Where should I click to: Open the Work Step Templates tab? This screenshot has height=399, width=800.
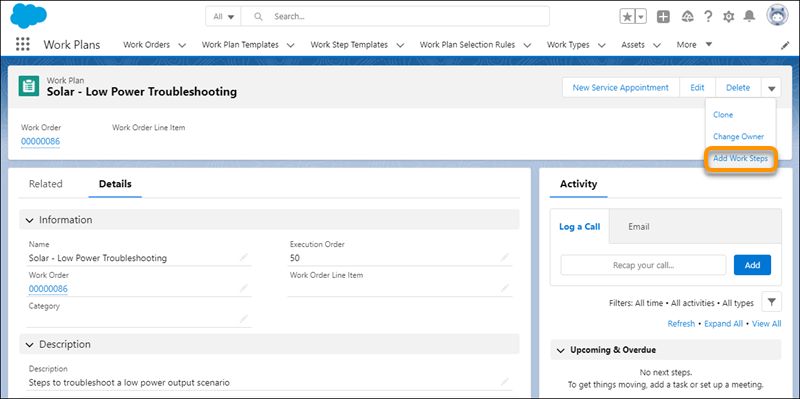(349, 45)
